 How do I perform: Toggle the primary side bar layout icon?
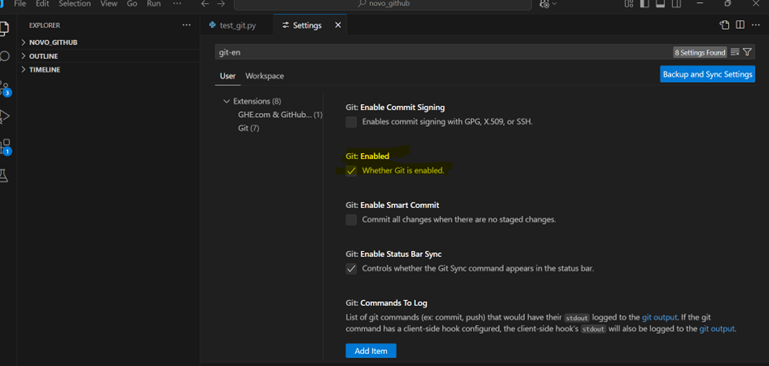click(645, 4)
